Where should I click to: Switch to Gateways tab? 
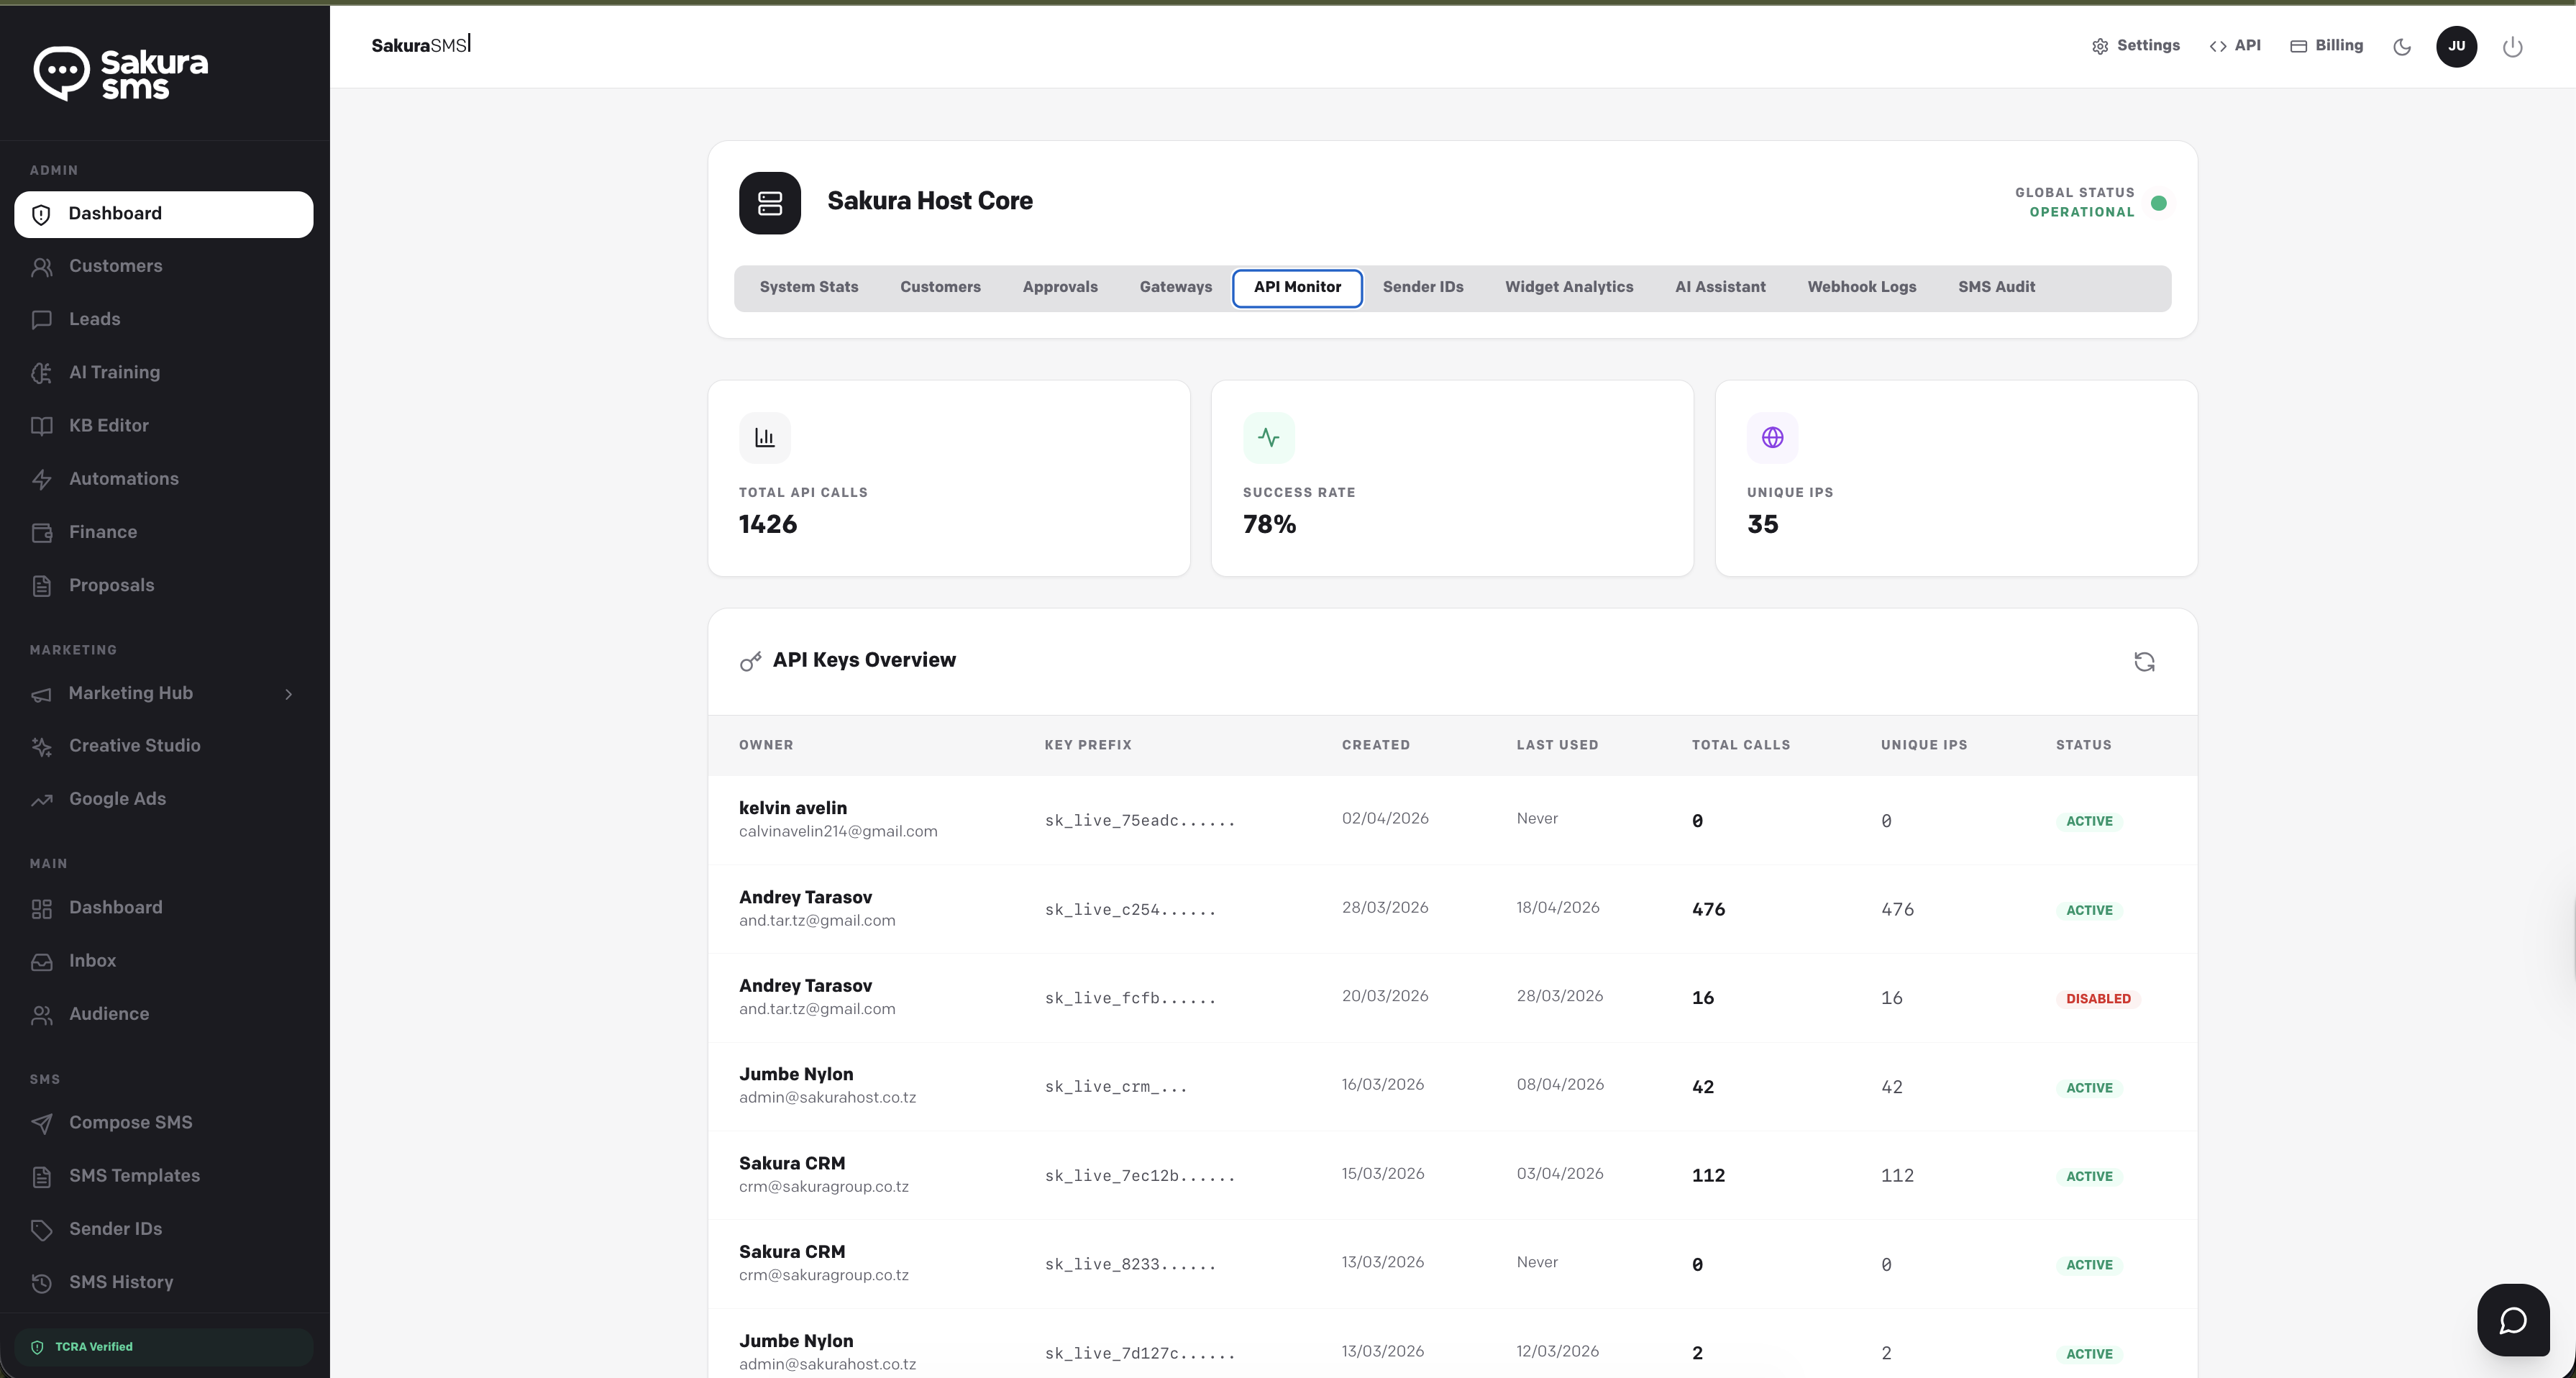tap(1176, 288)
